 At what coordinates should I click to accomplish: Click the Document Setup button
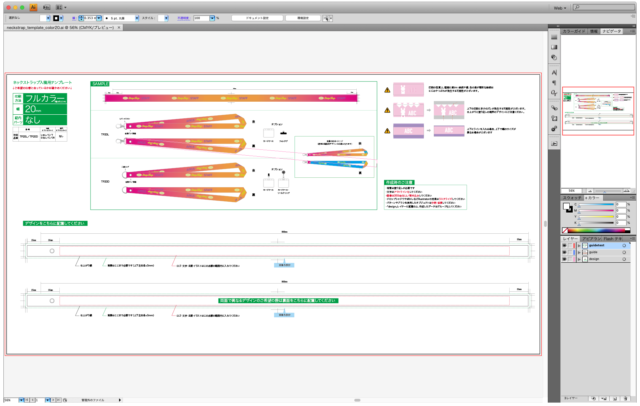pyautogui.click(x=257, y=18)
